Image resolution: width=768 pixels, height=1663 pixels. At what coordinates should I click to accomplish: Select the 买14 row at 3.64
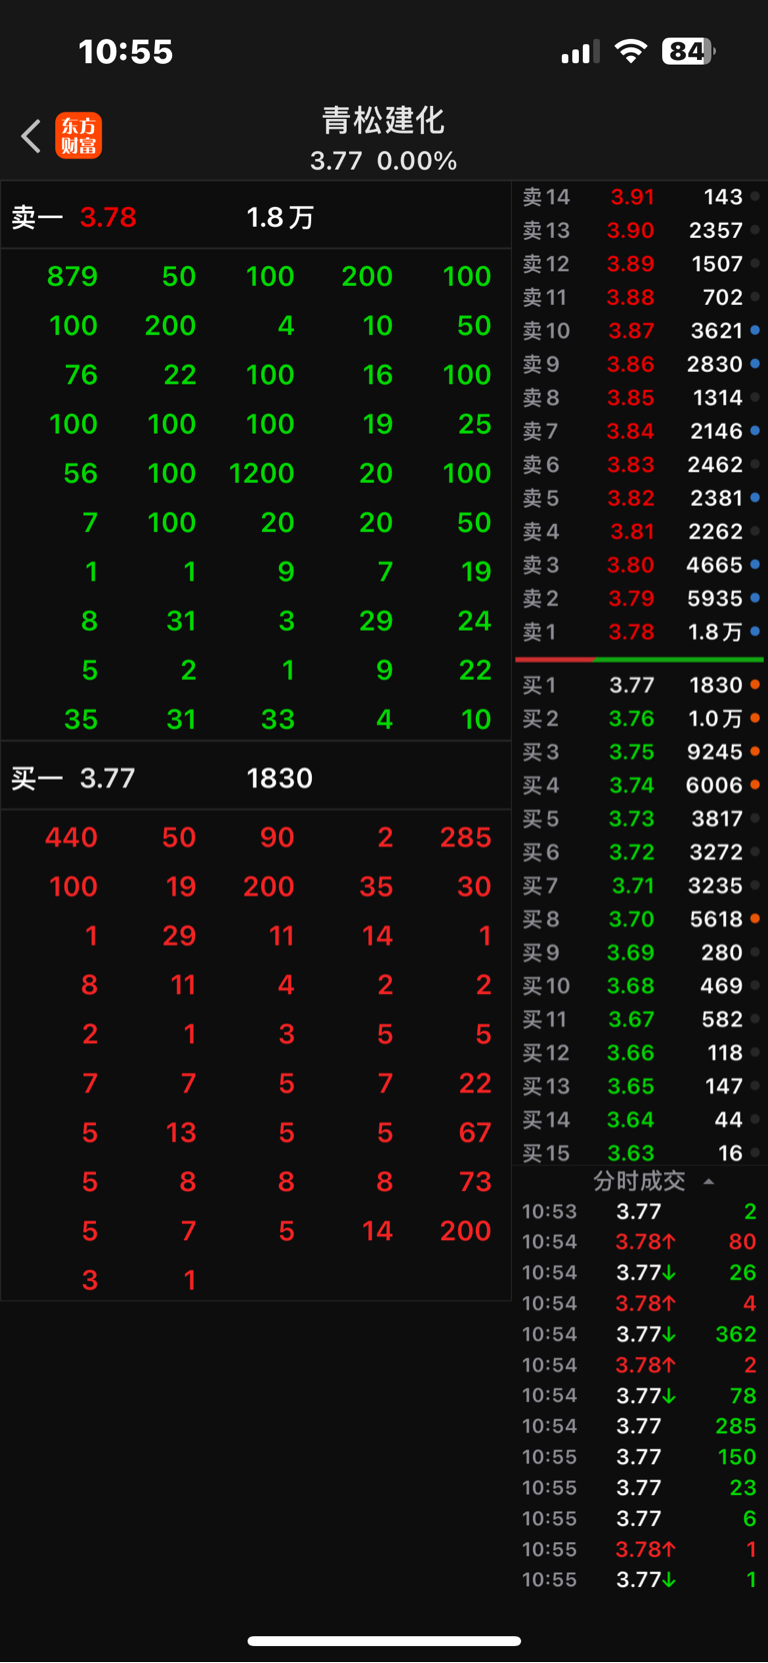pyautogui.click(x=640, y=1120)
